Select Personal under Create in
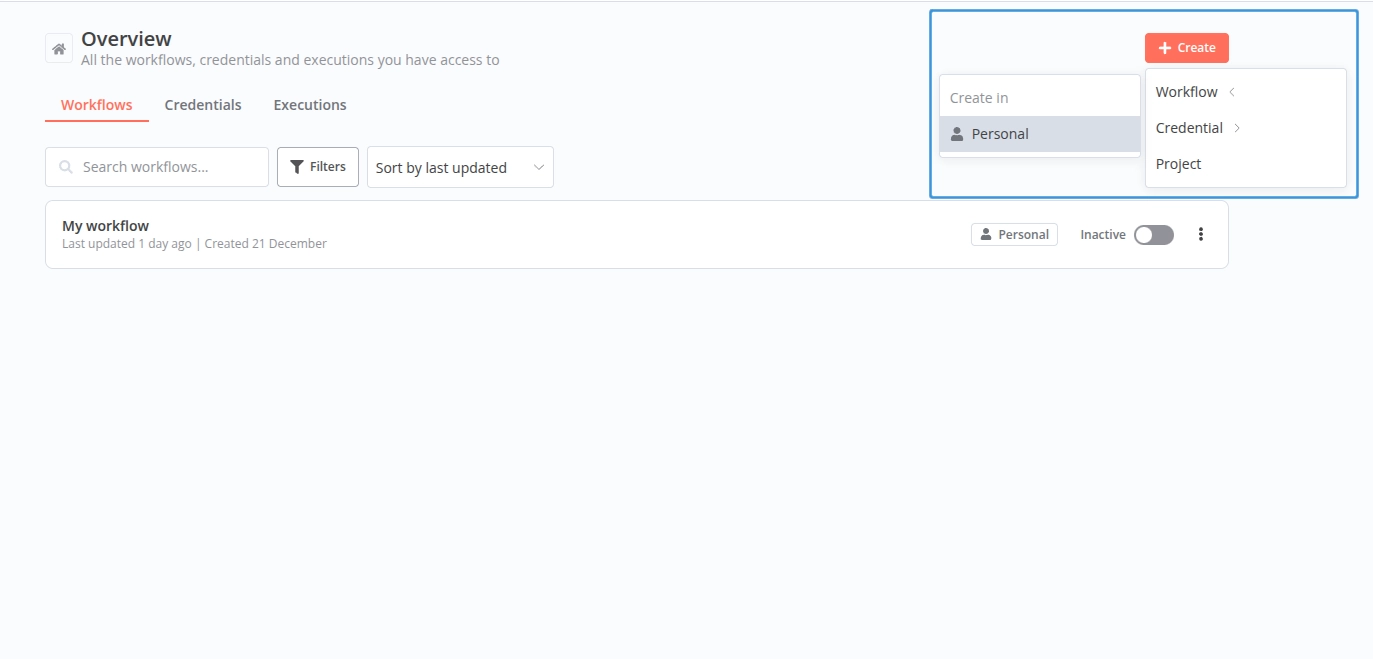This screenshot has height=659, width=1373. [x=1040, y=134]
